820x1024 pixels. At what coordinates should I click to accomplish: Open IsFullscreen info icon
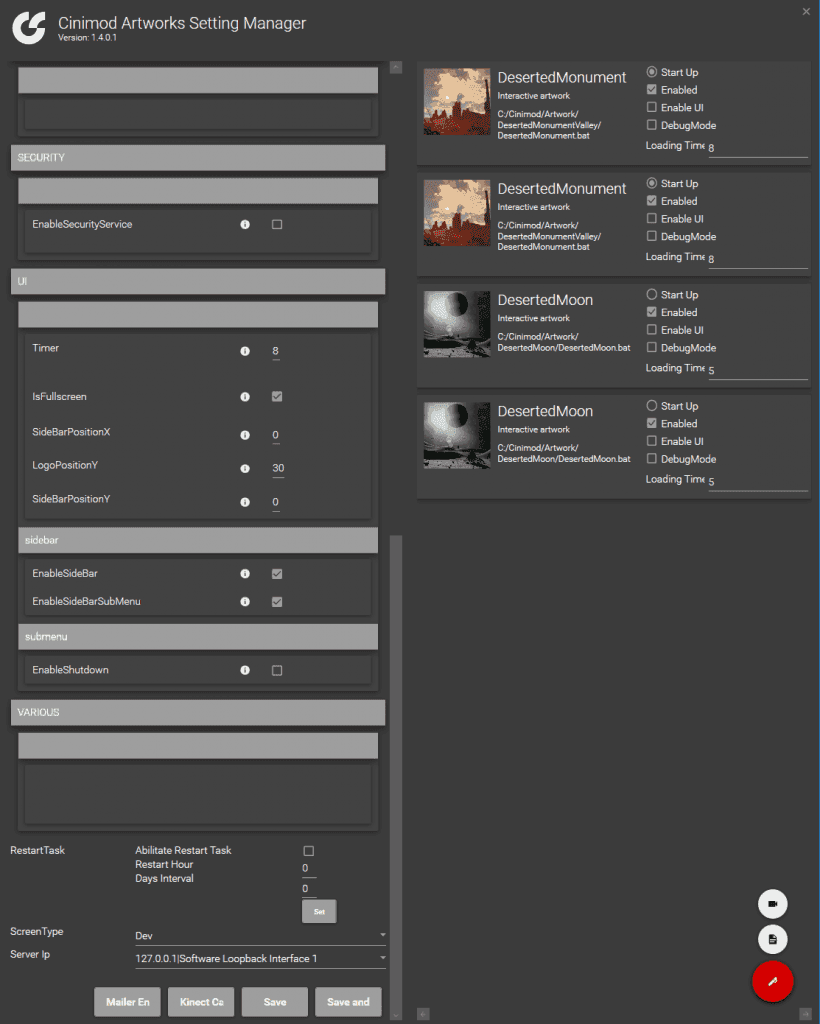(x=245, y=397)
